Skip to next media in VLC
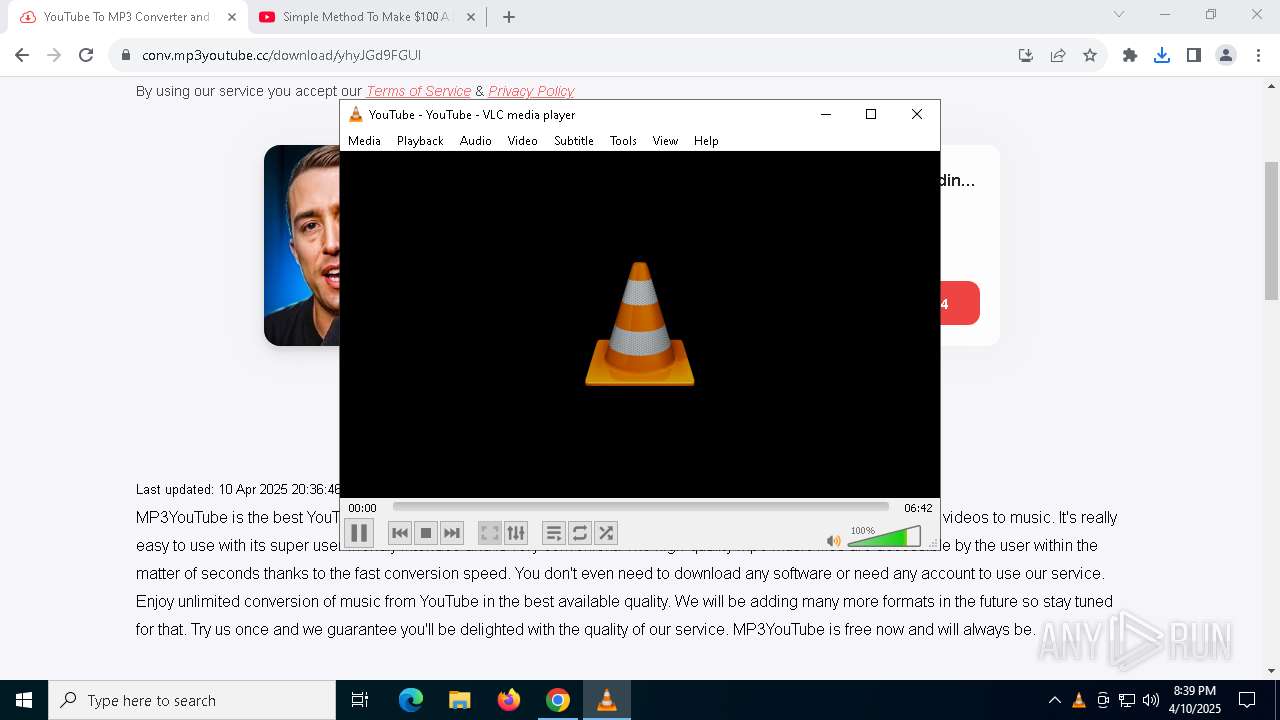The width and height of the screenshot is (1280, 720). (x=452, y=533)
